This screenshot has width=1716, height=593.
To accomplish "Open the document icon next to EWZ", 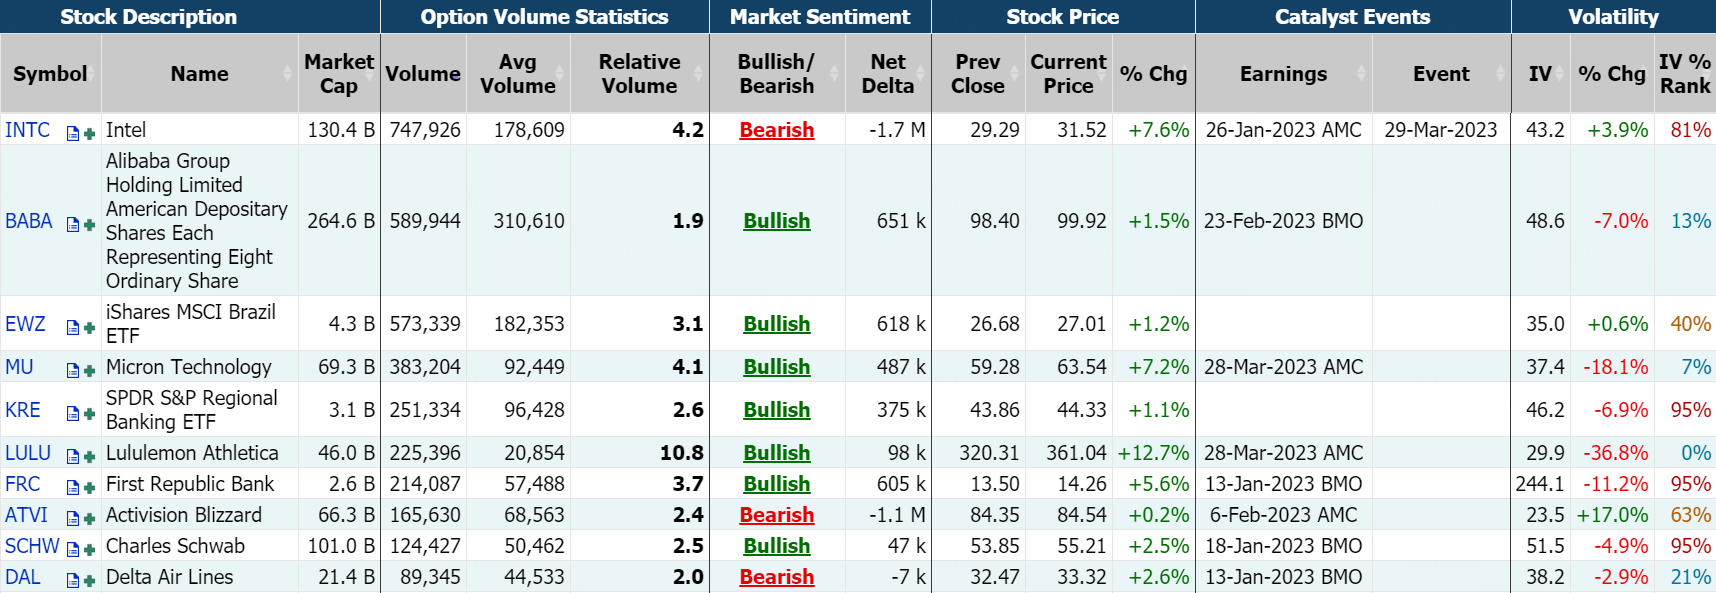I will tap(73, 327).
